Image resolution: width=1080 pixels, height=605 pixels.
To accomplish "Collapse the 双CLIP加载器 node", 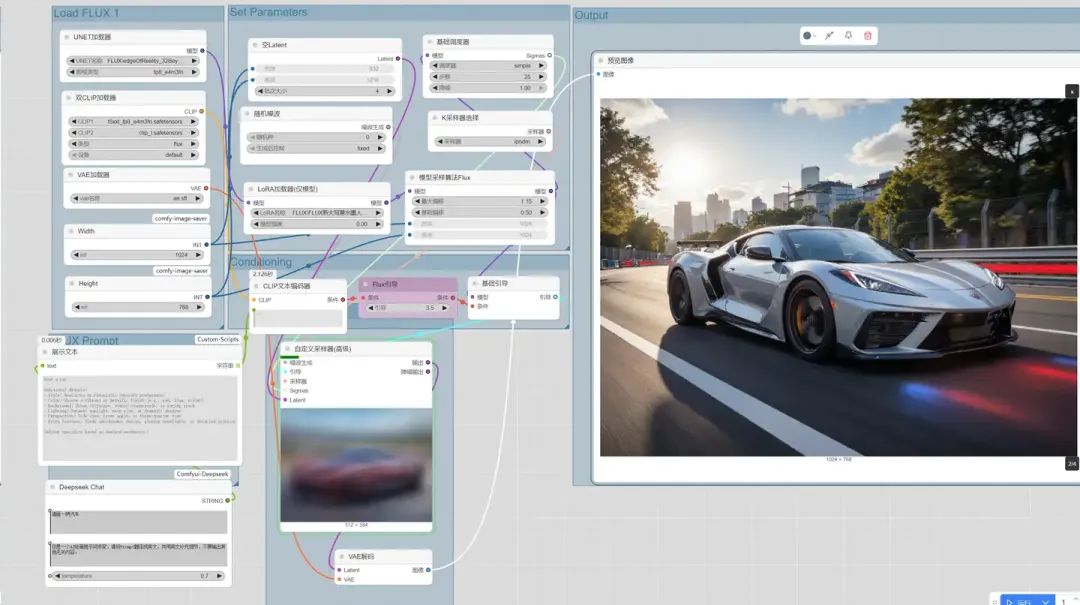I will tap(69, 98).
